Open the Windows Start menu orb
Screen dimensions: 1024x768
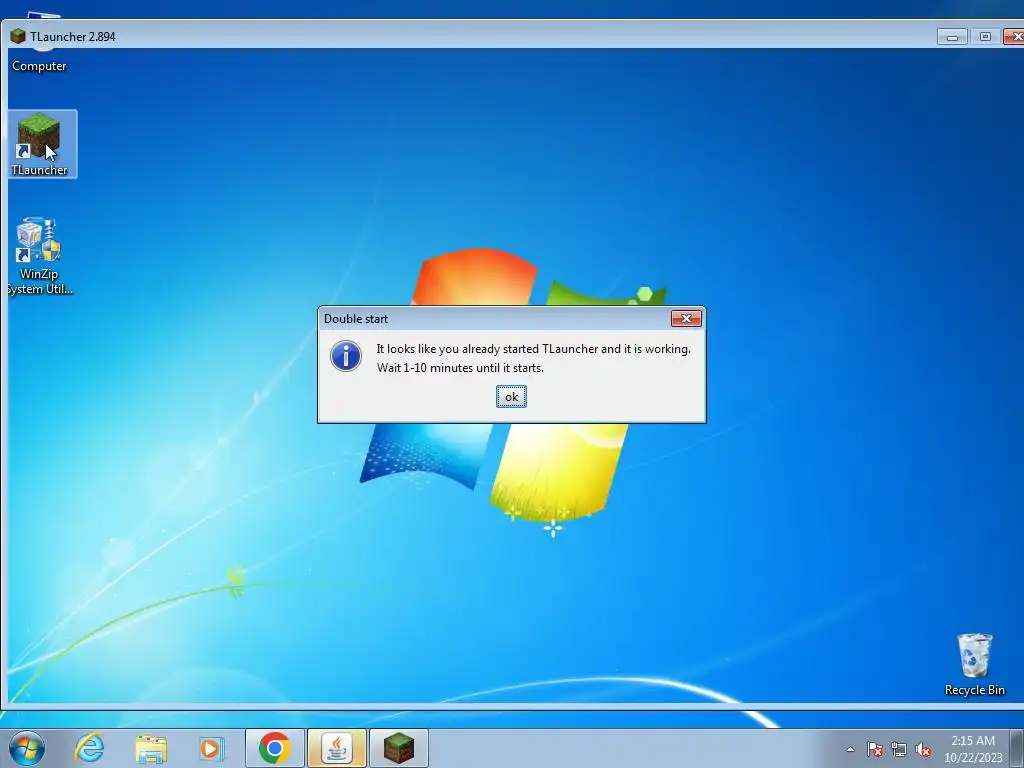tap(26, 748)
